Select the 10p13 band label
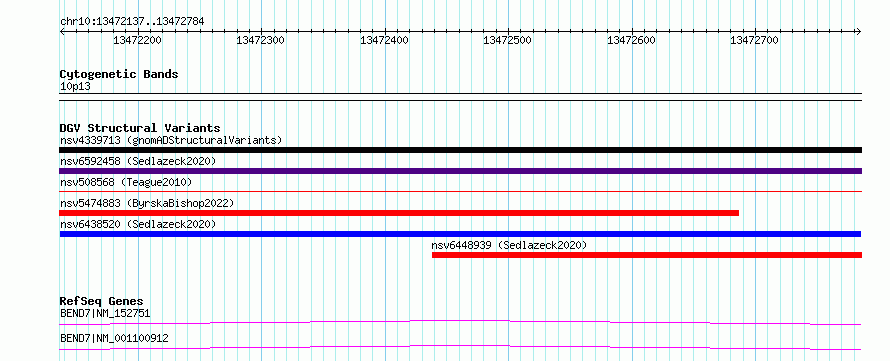Image resolution: width=890 pixels, height=361 pixels. (75, 87)
